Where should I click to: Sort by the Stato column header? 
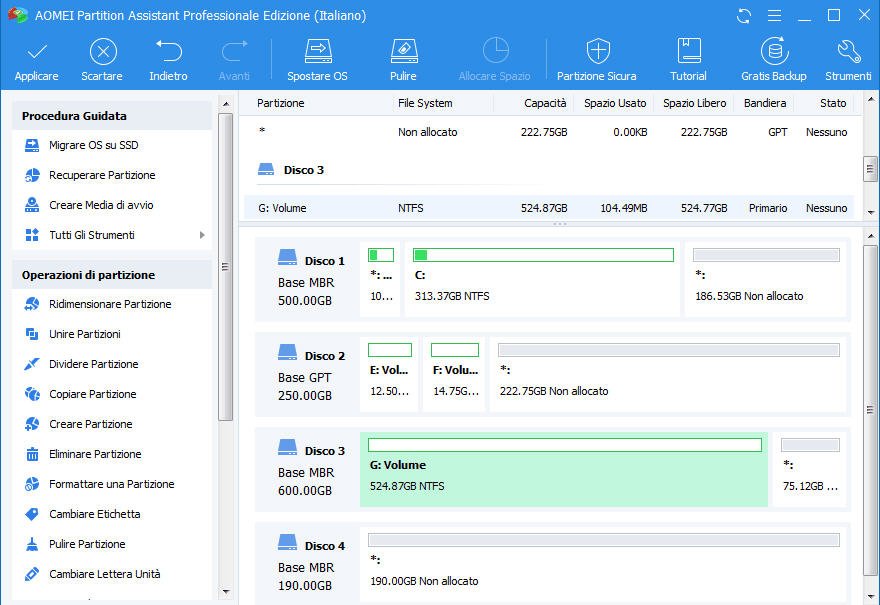click(833, 103)
